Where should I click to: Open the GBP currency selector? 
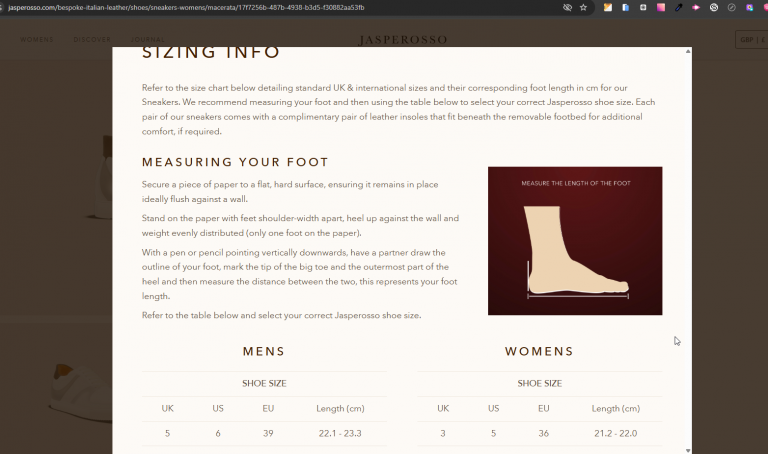click(752, 40)
